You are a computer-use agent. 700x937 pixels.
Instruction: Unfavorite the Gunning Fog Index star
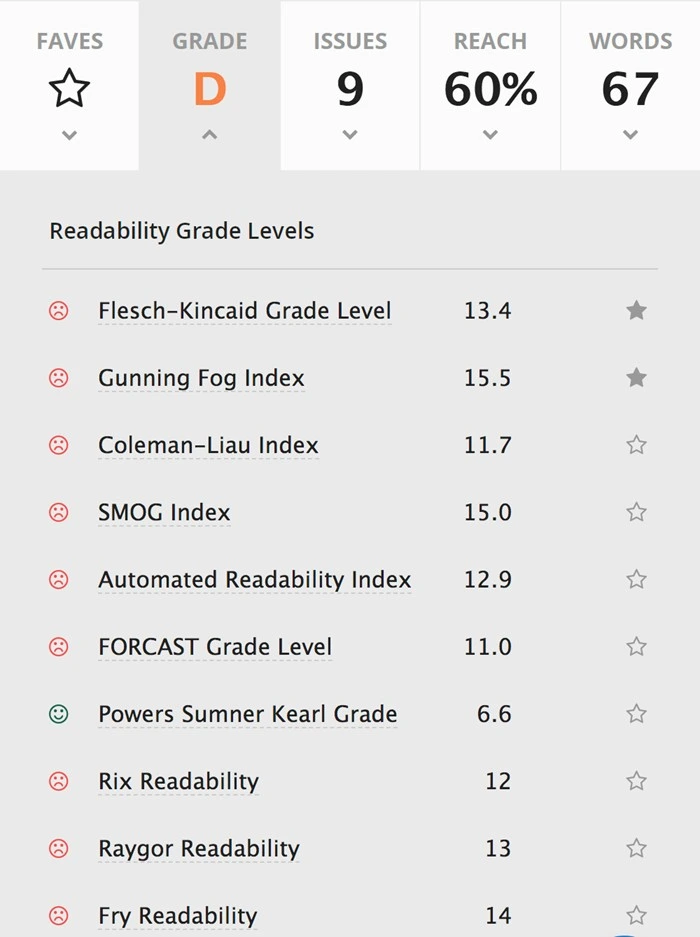636,378
